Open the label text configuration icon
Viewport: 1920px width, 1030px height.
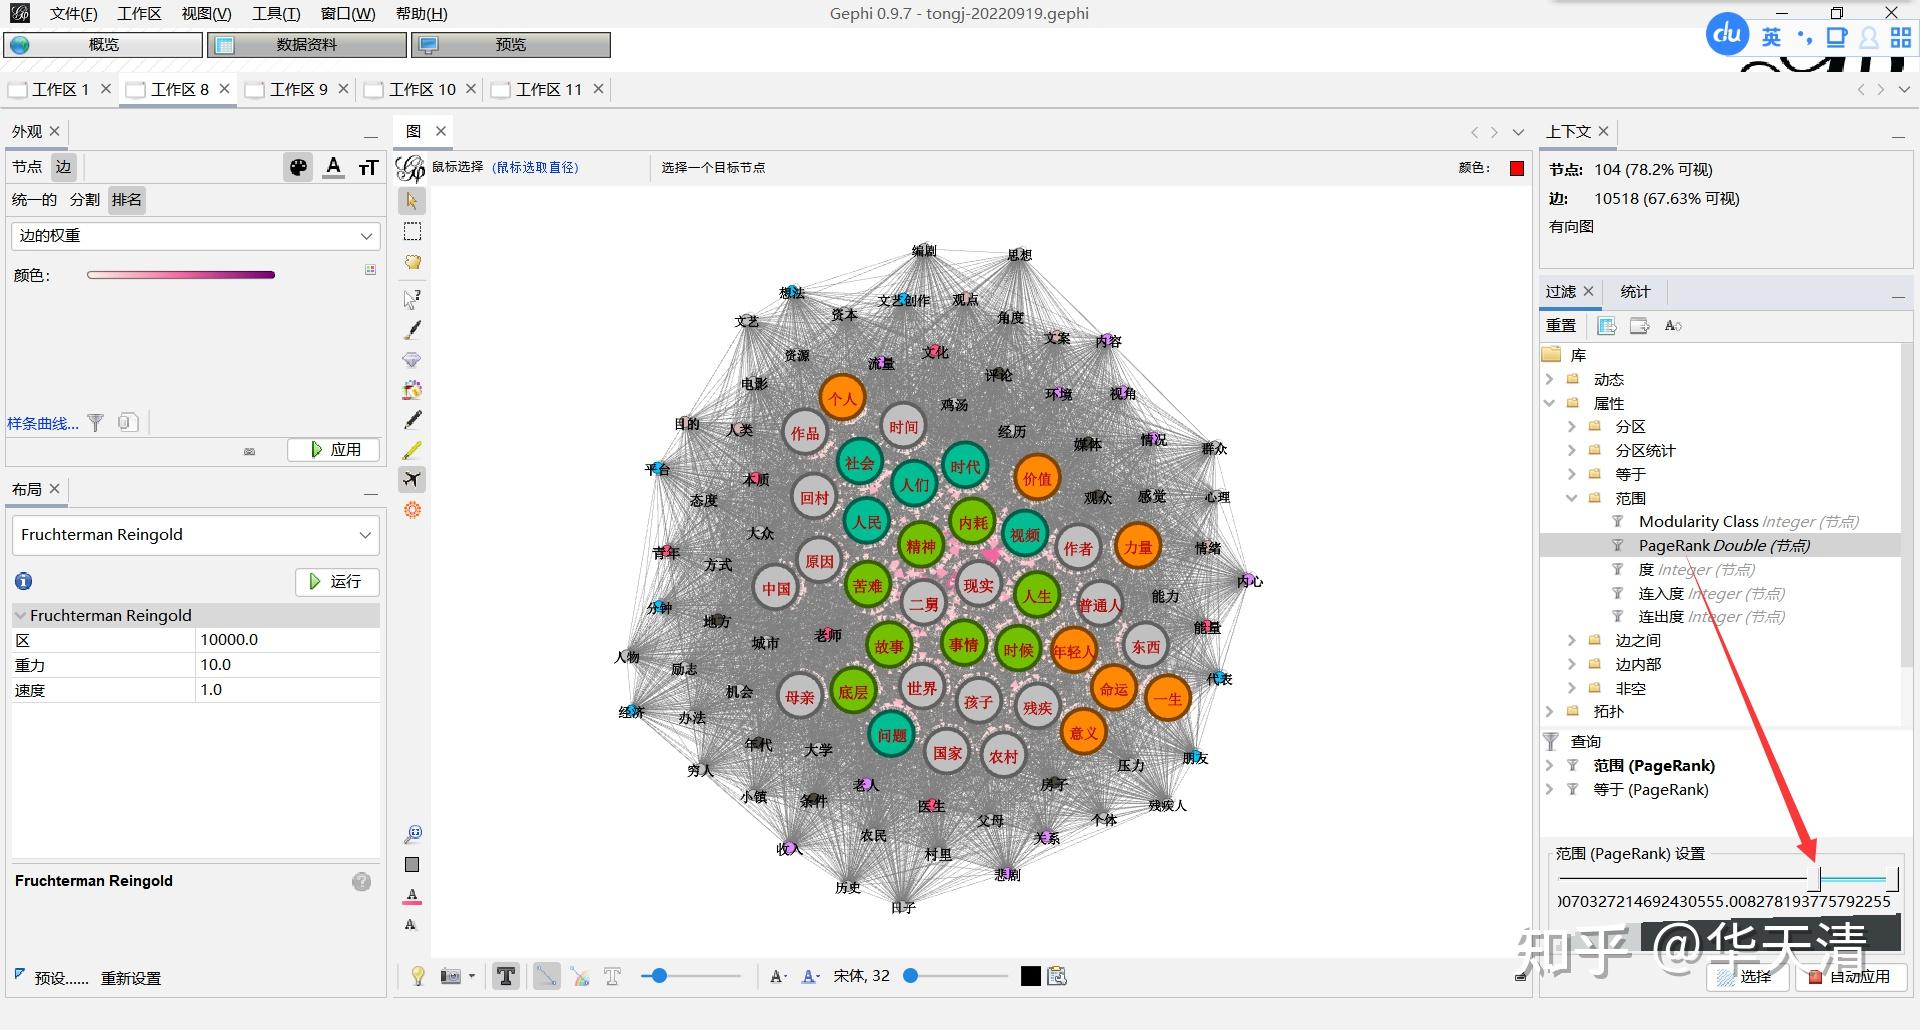(x=1057, y=976)
